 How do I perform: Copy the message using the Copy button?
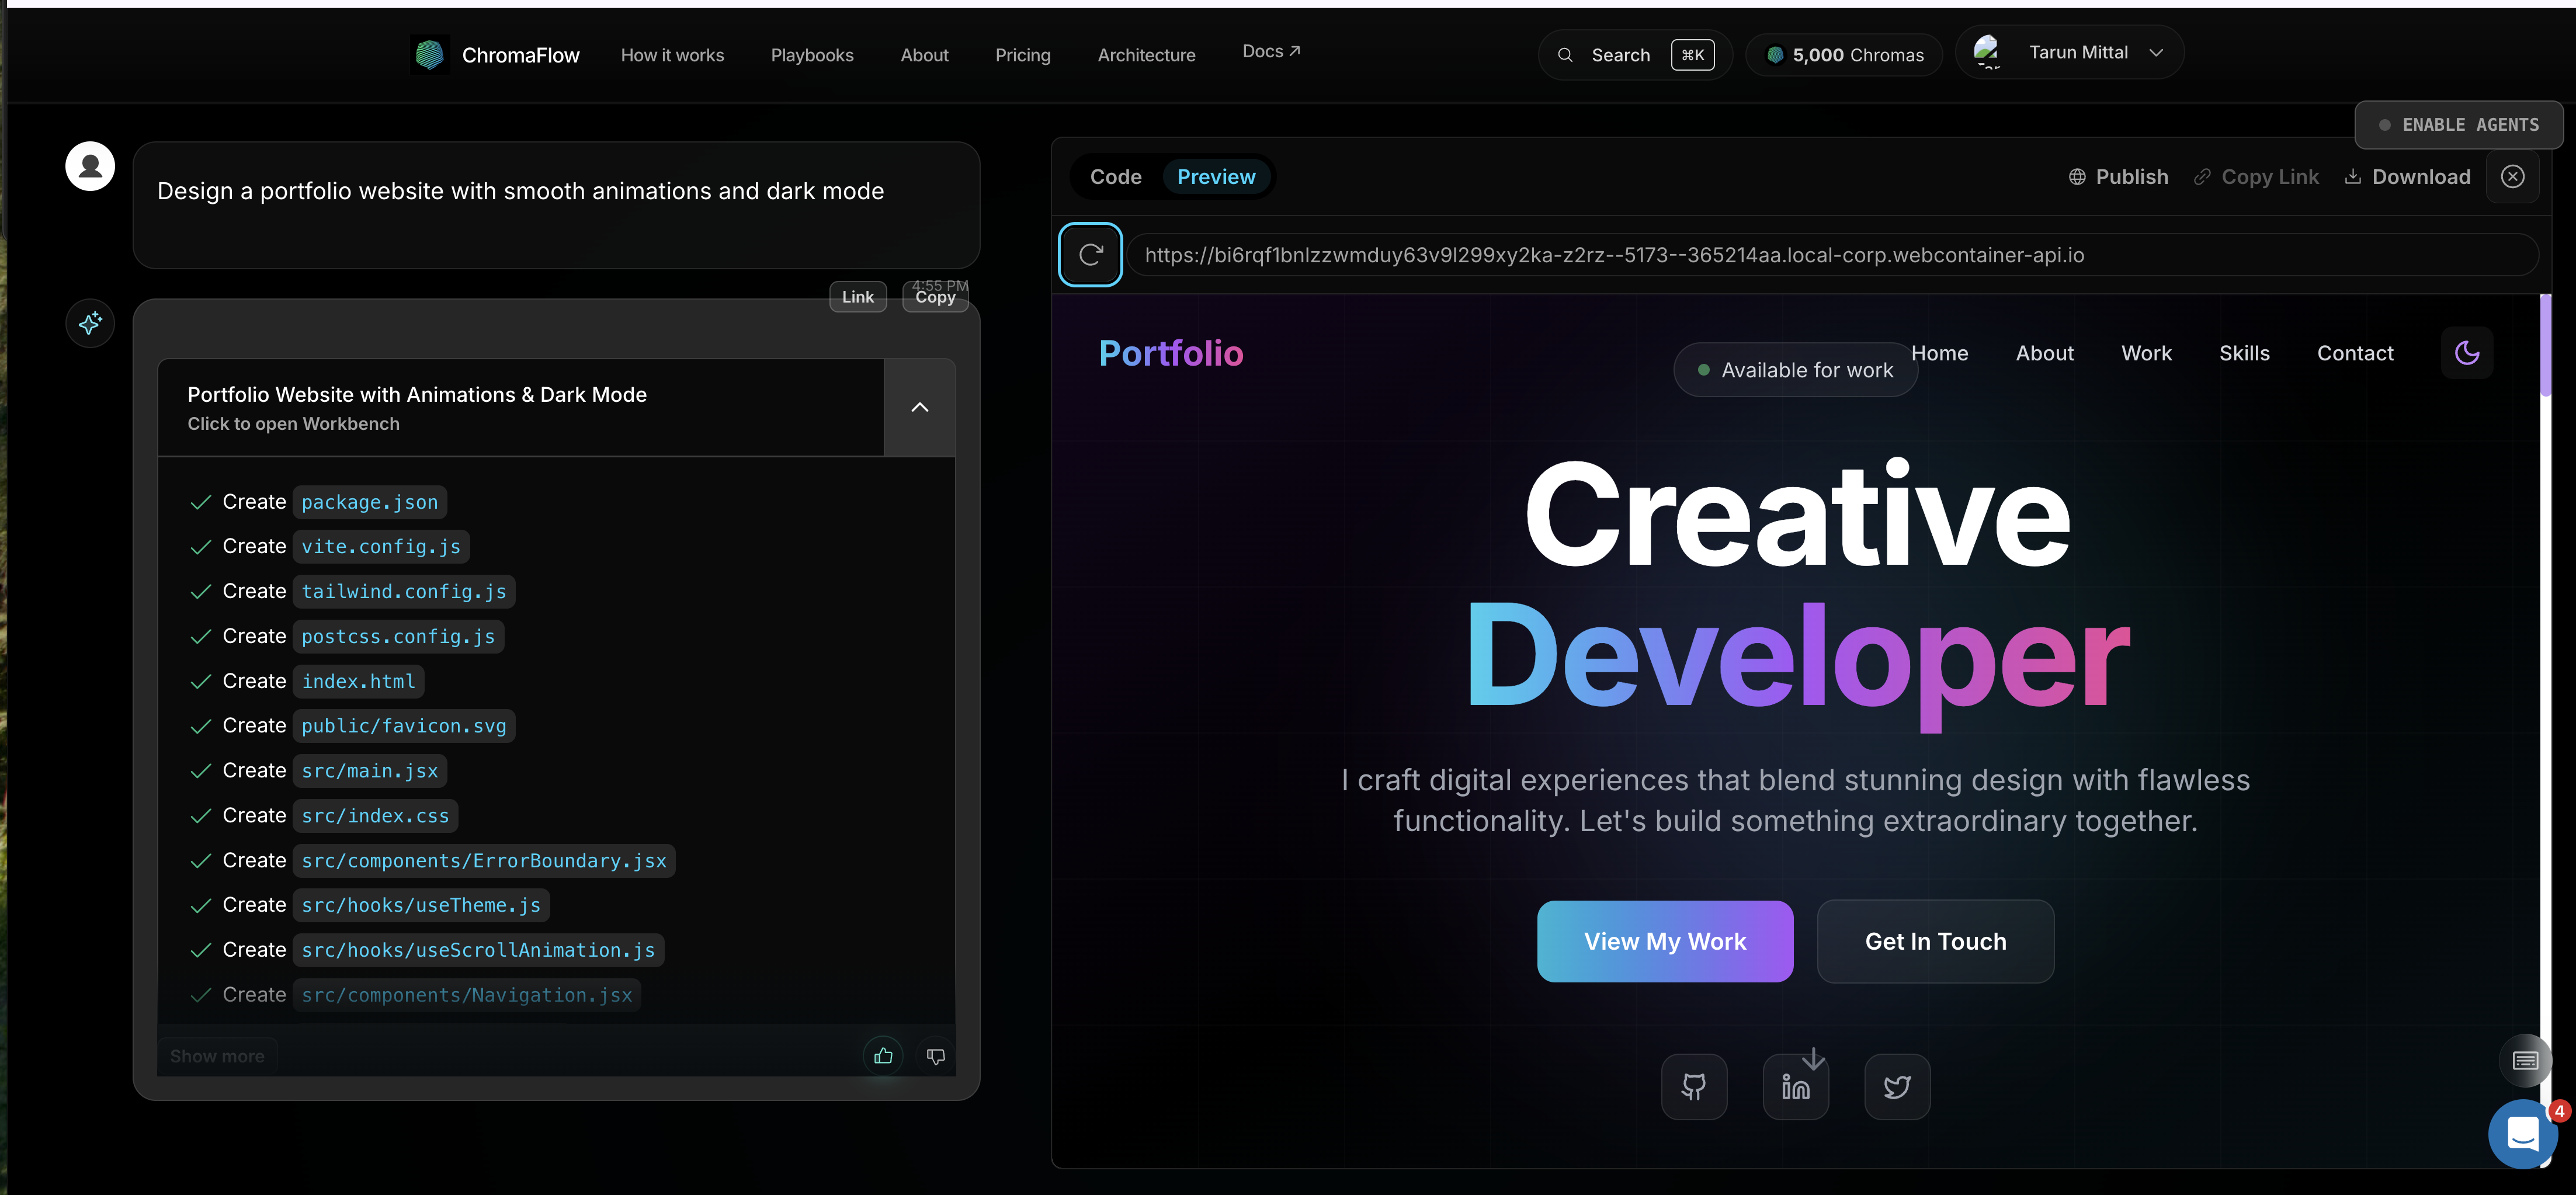pos(934,297)
